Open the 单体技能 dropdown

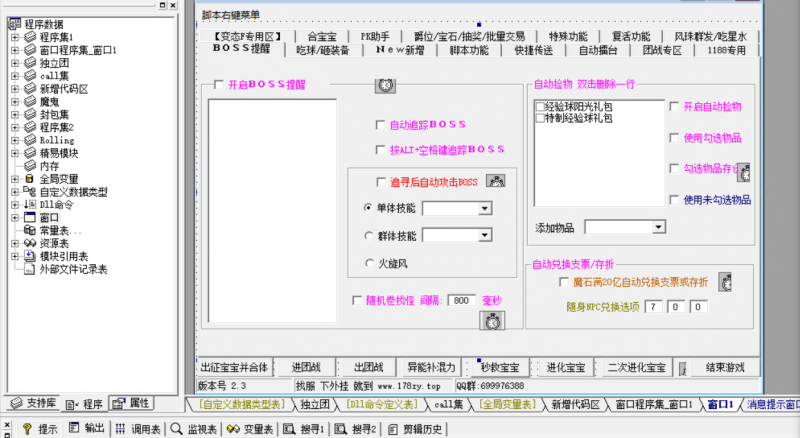click(x=485, y=208)
